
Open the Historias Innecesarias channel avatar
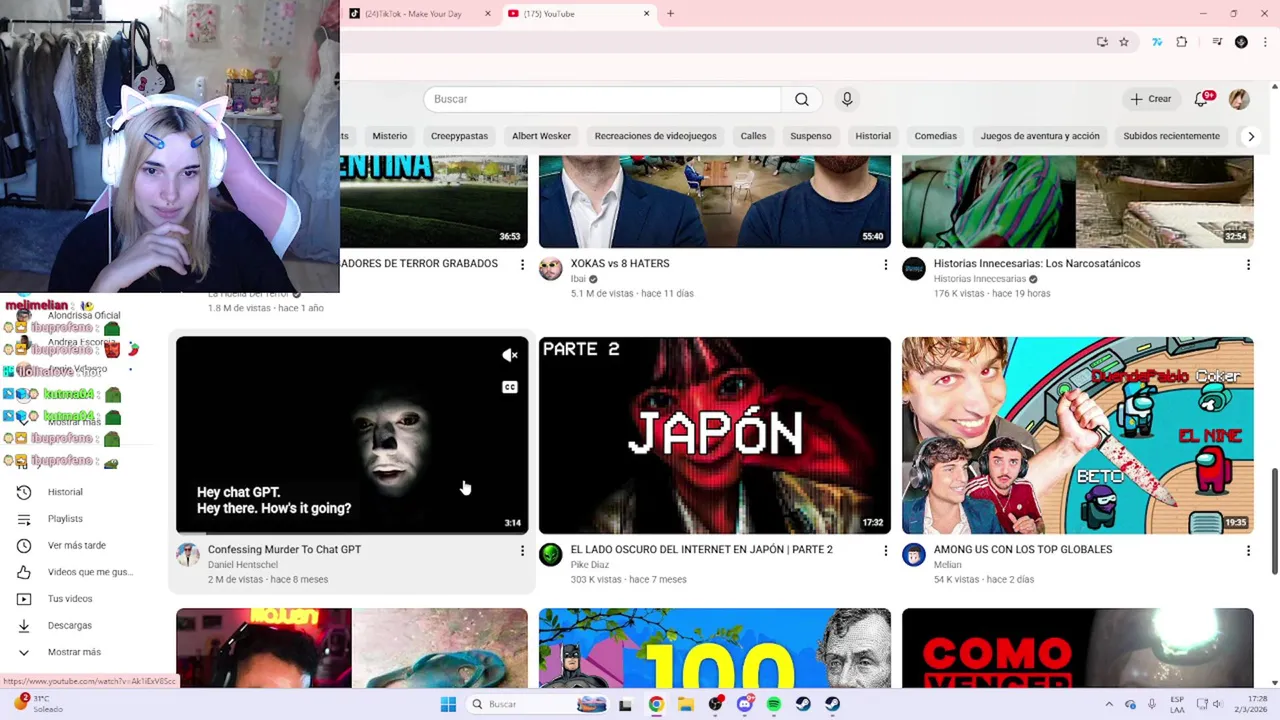tap(914, 269)
